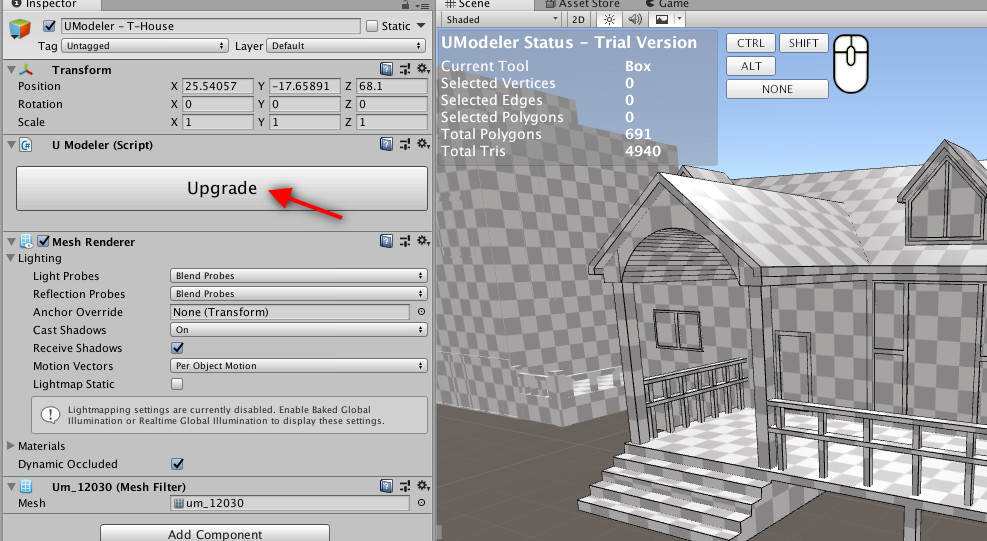
Task: Click the GameObject cube icon in Inspector
Action: tap(20, 29)
